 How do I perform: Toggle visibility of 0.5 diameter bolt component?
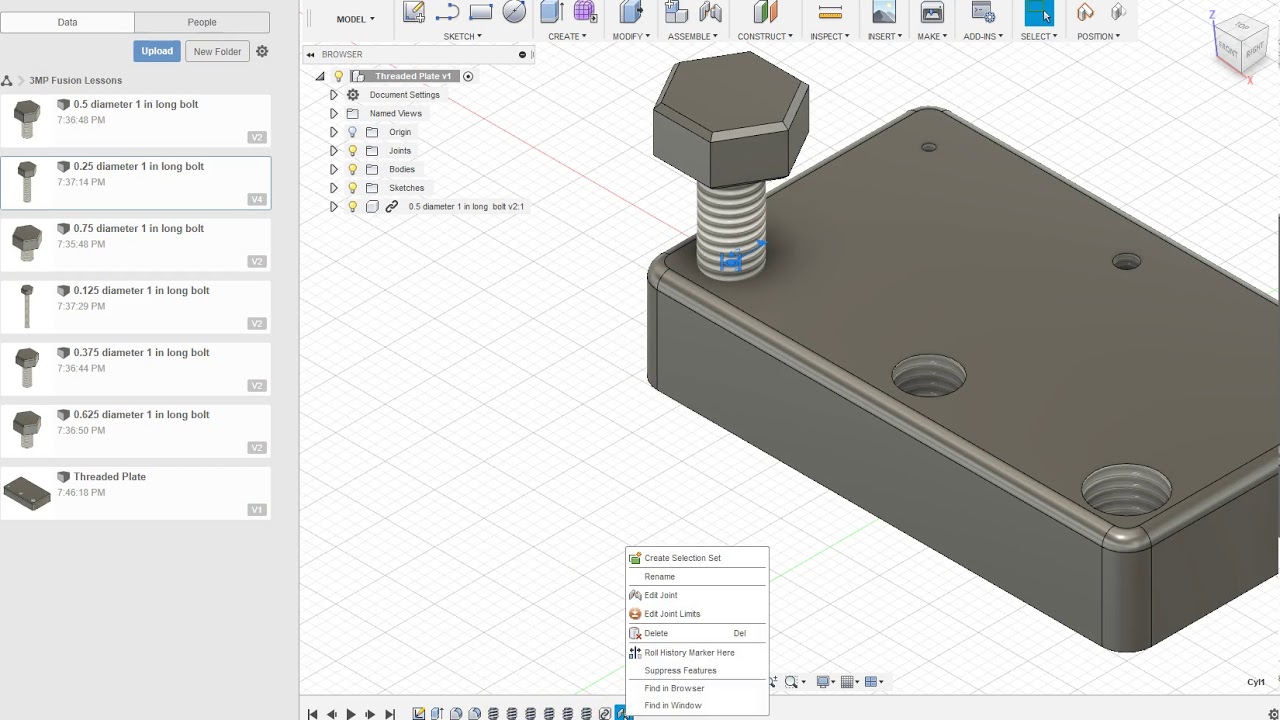(x=352, y=206)
